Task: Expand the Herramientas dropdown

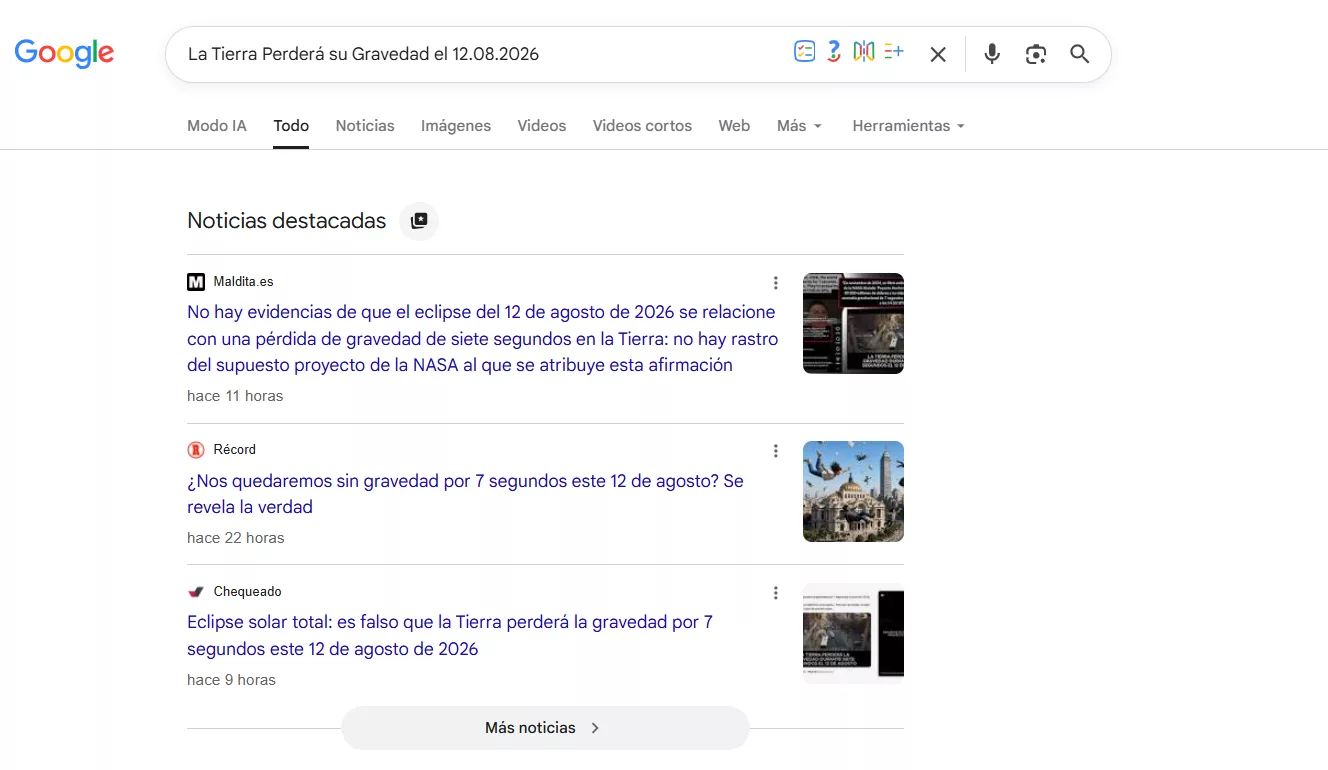Action: 908,126
